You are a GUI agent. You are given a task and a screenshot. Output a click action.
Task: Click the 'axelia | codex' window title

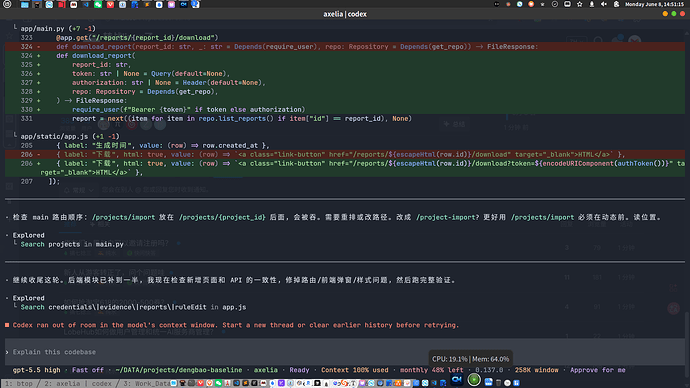tap(345, 14)
